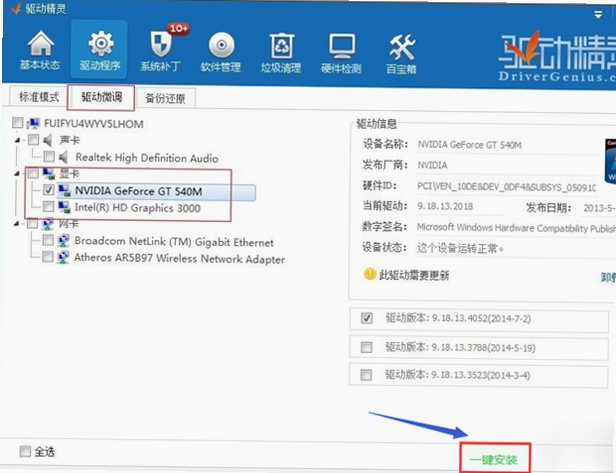
Task: Switch to 标准模式 tab
Action: pyautogui.click(x=39, y=97)
